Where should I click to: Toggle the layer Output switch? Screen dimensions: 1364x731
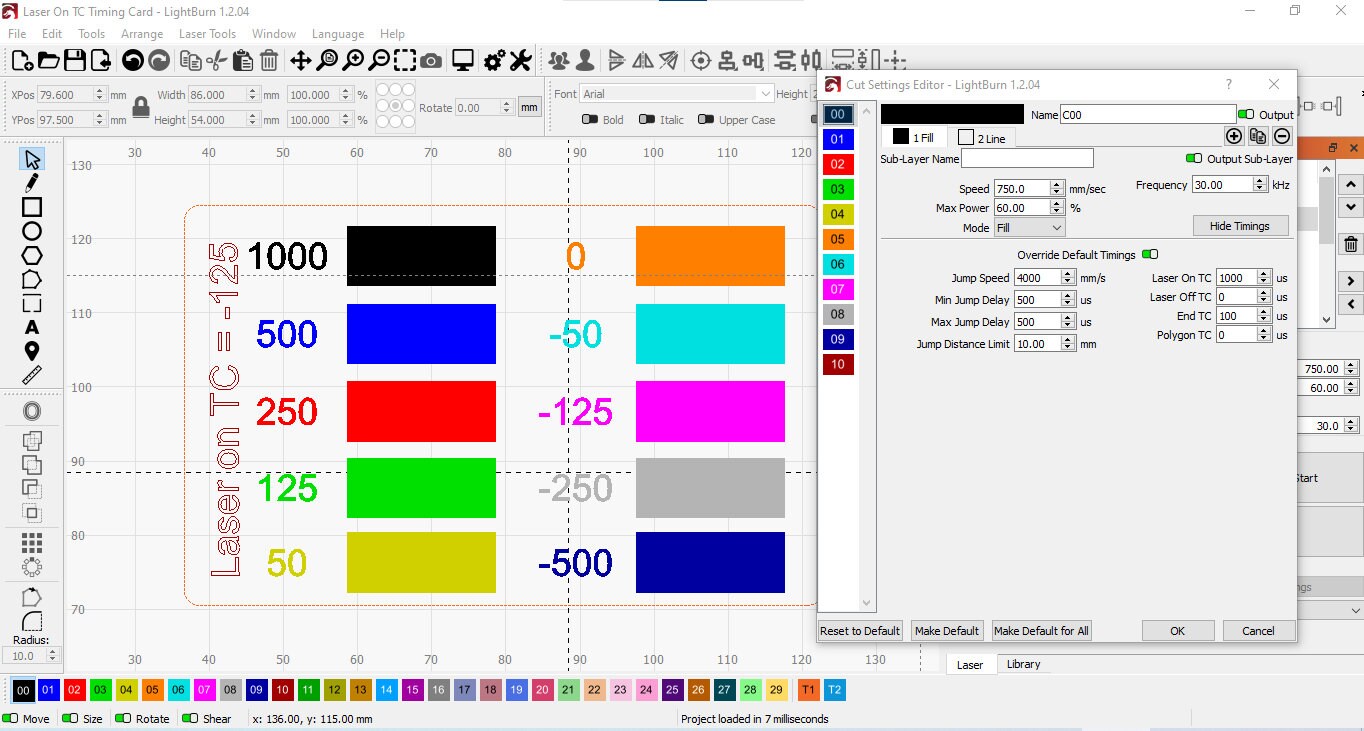click(1246, 114)
